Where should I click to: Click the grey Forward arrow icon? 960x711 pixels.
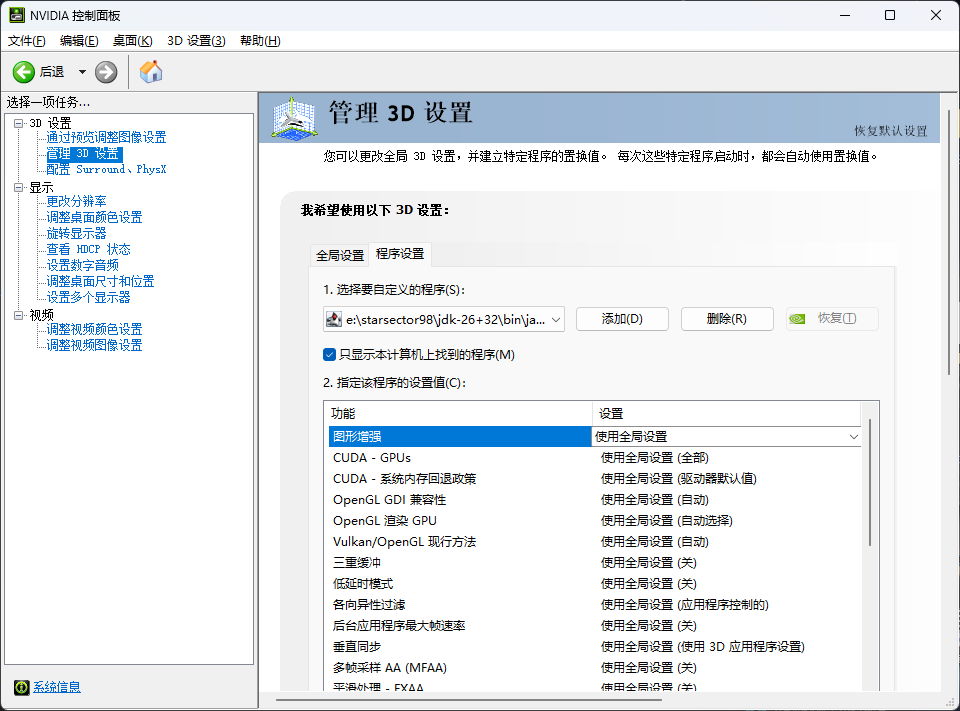click(106, 72)
